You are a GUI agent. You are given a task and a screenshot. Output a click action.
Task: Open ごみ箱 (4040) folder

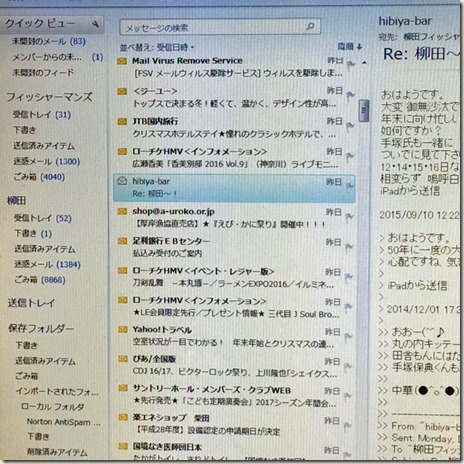[39, 177]
